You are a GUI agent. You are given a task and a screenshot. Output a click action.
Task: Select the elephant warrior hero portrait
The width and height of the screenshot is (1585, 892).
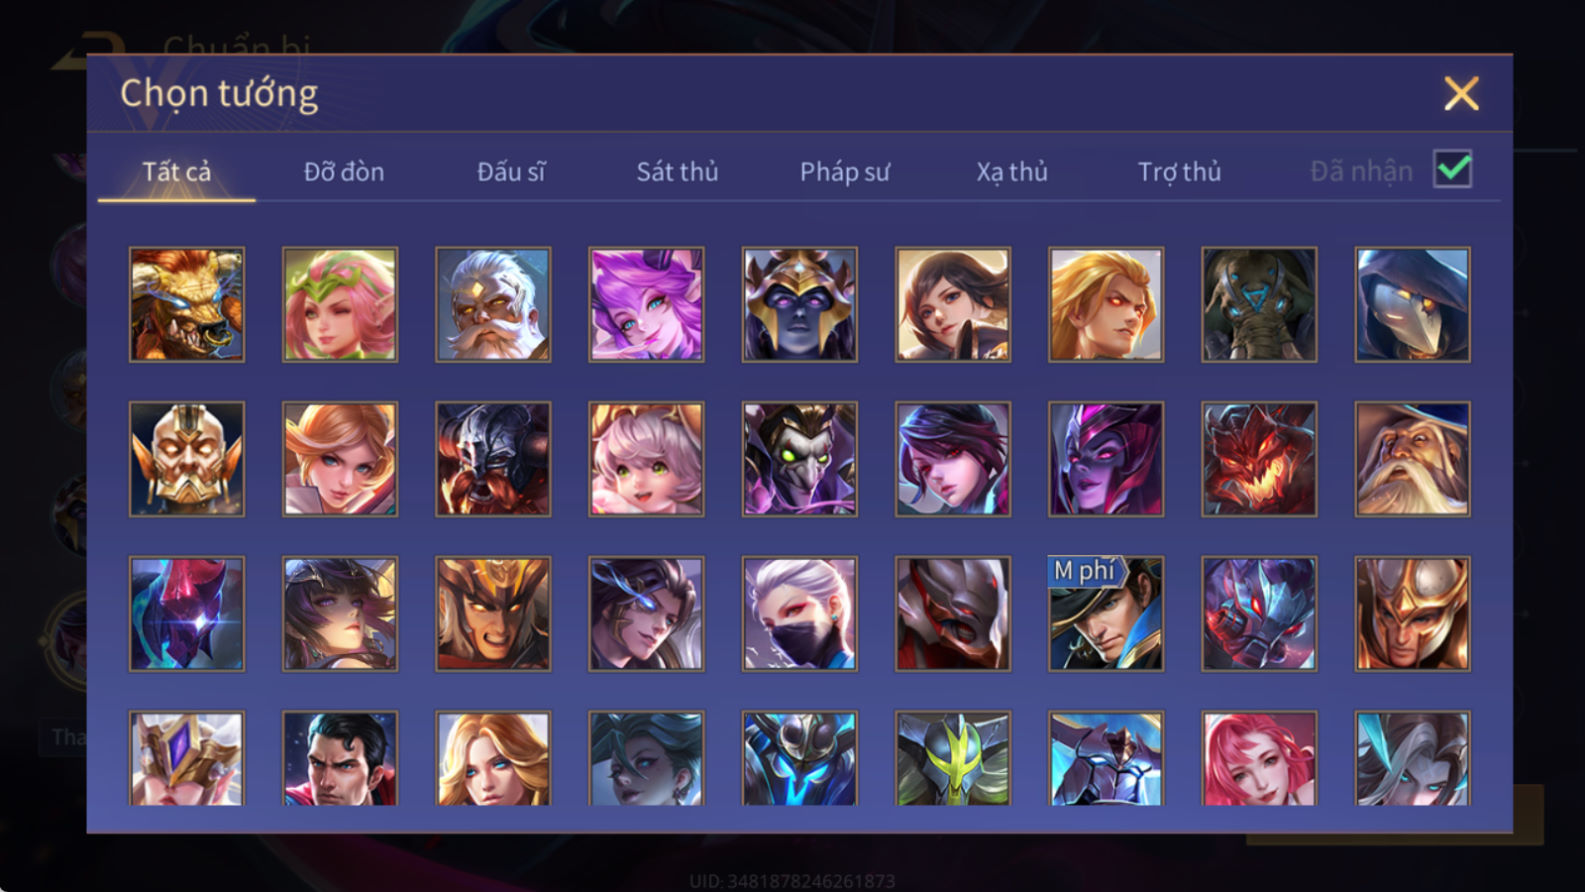(x=1259, y=305)
